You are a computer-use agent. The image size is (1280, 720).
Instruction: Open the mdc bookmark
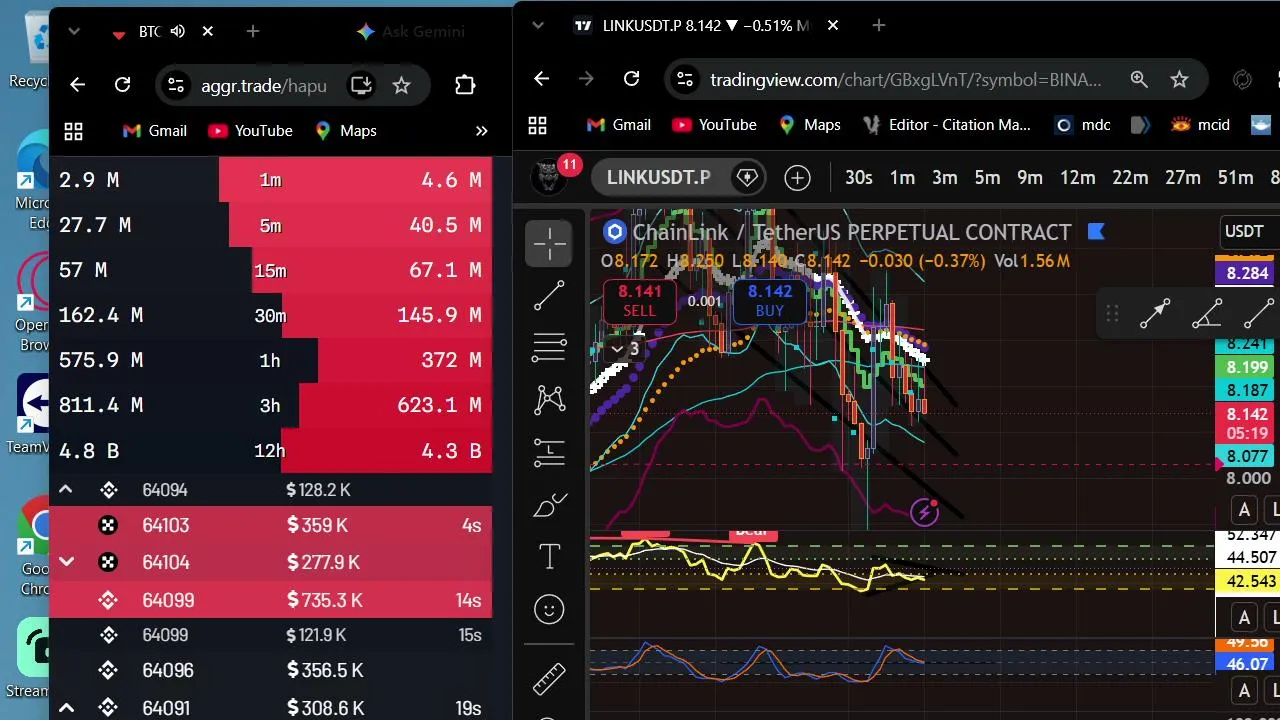click(x=1083, y=125)
